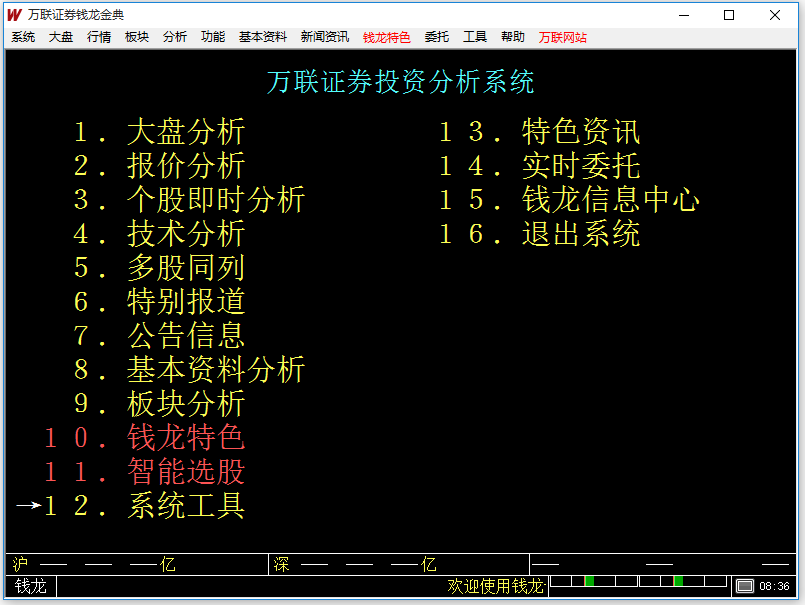Viewport: 805px width, 605px height.
Task: Open the 新闻资讯 menu
Action: point(325,37)
